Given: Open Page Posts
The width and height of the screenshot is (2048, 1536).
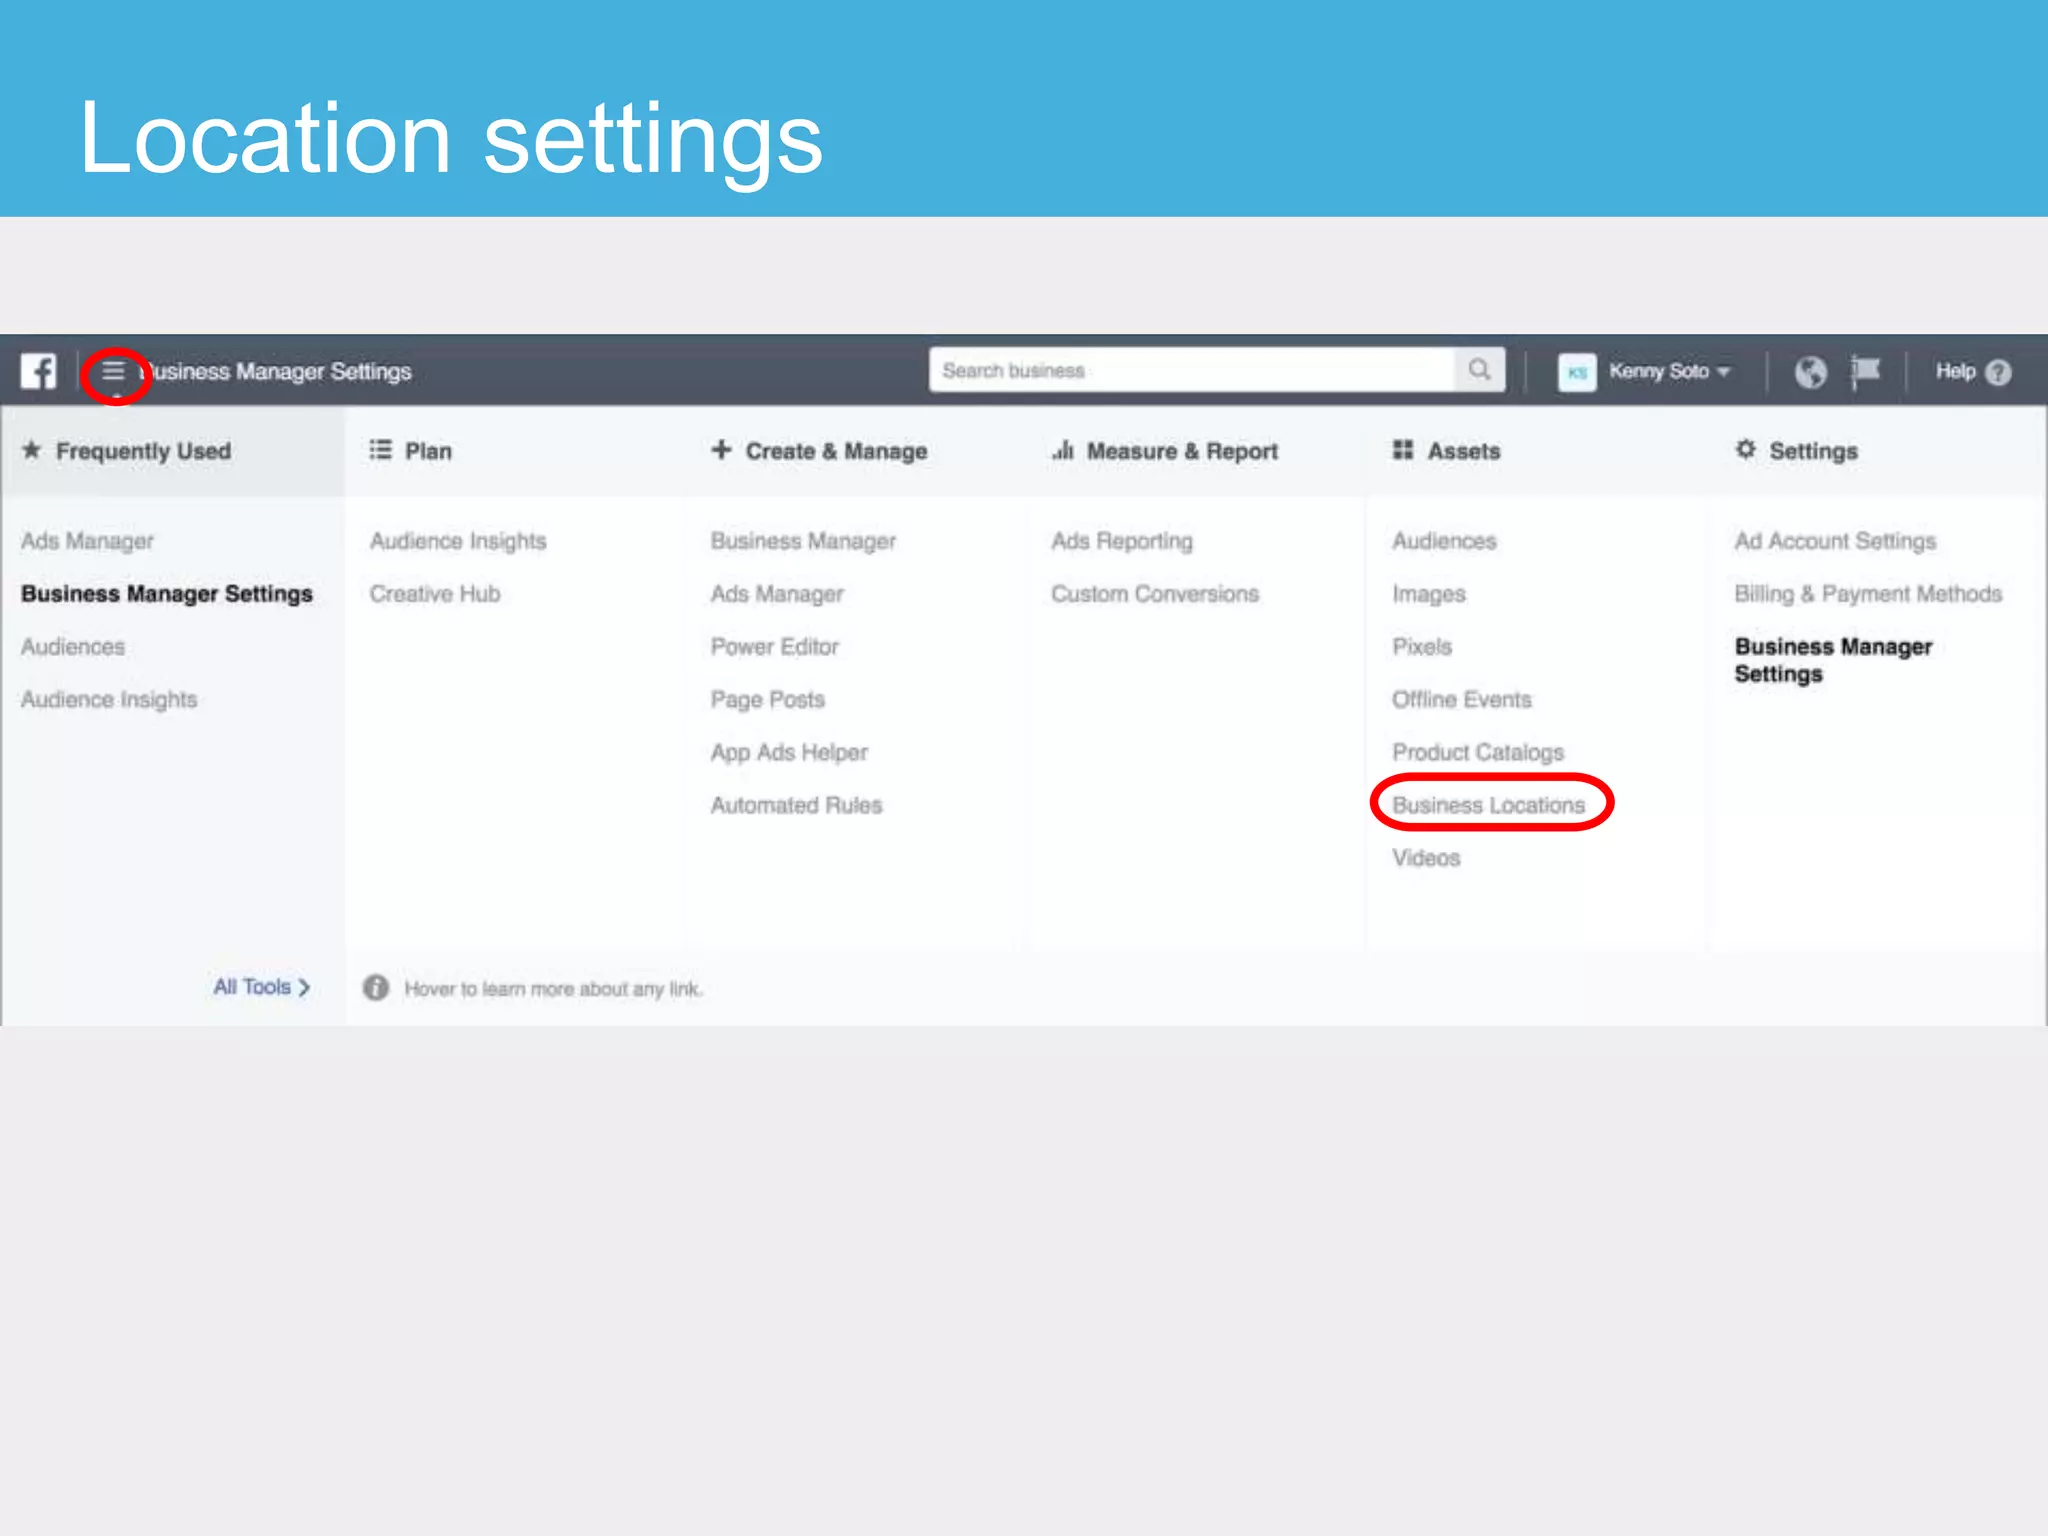Looking at the screenshot, I should (x=768, y=700).
